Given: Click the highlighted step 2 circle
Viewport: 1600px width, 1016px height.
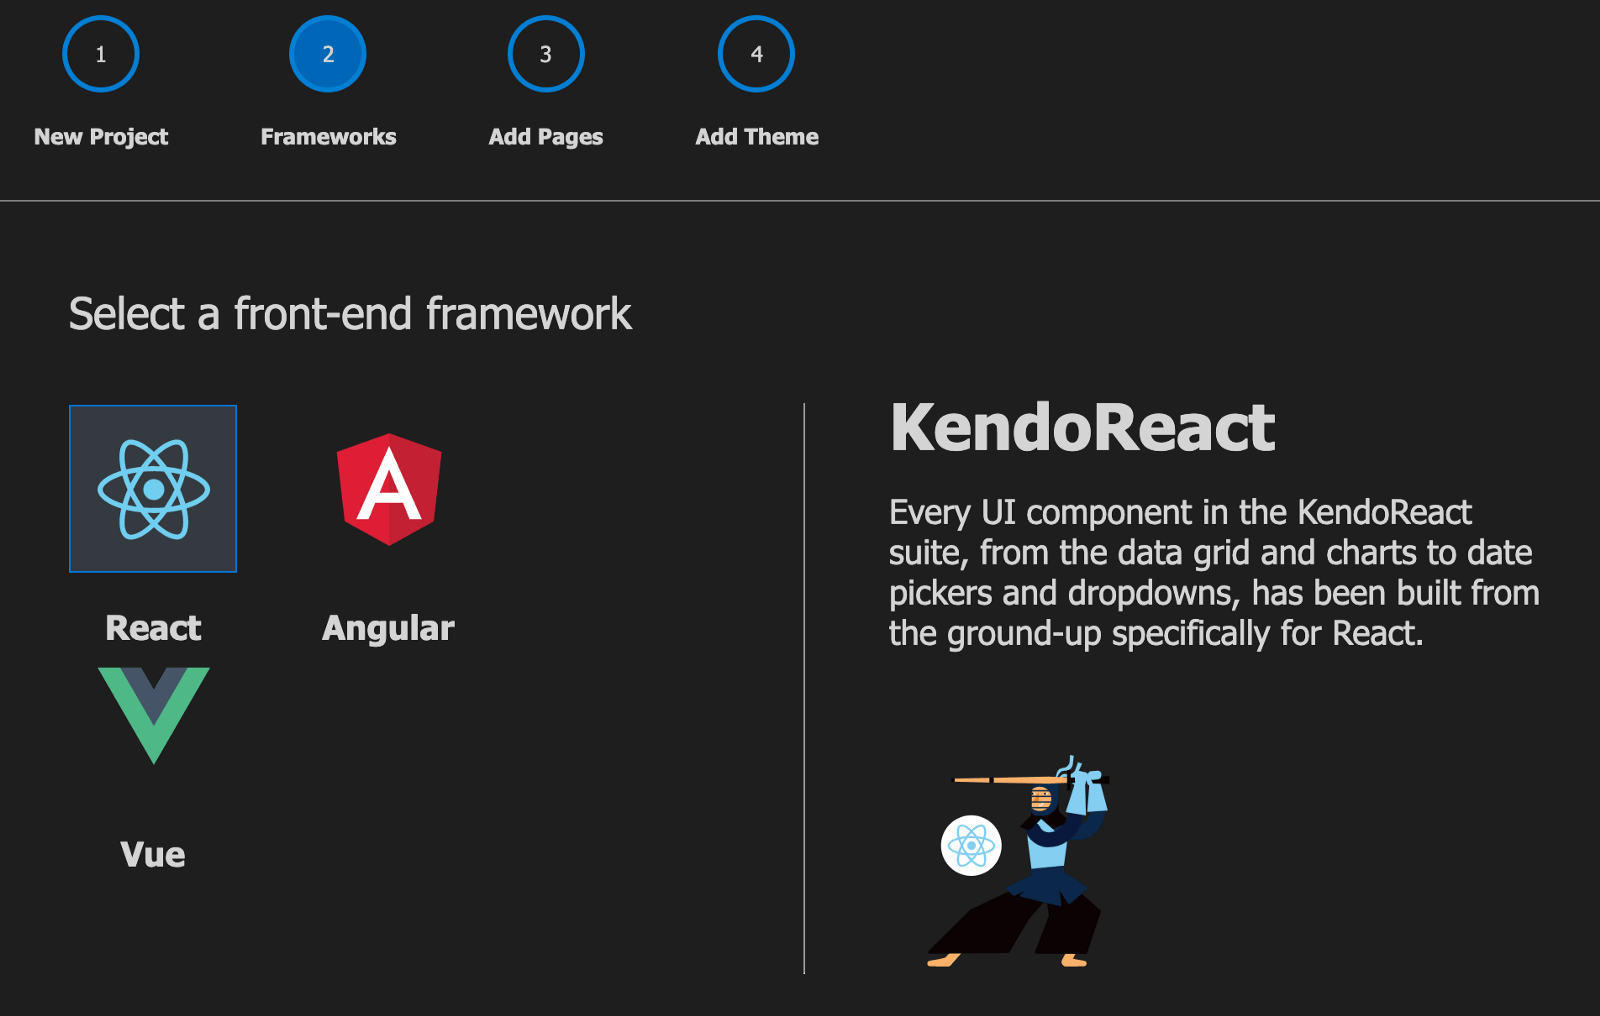Looking at the screenshot, I should click(x=328, y=54).
